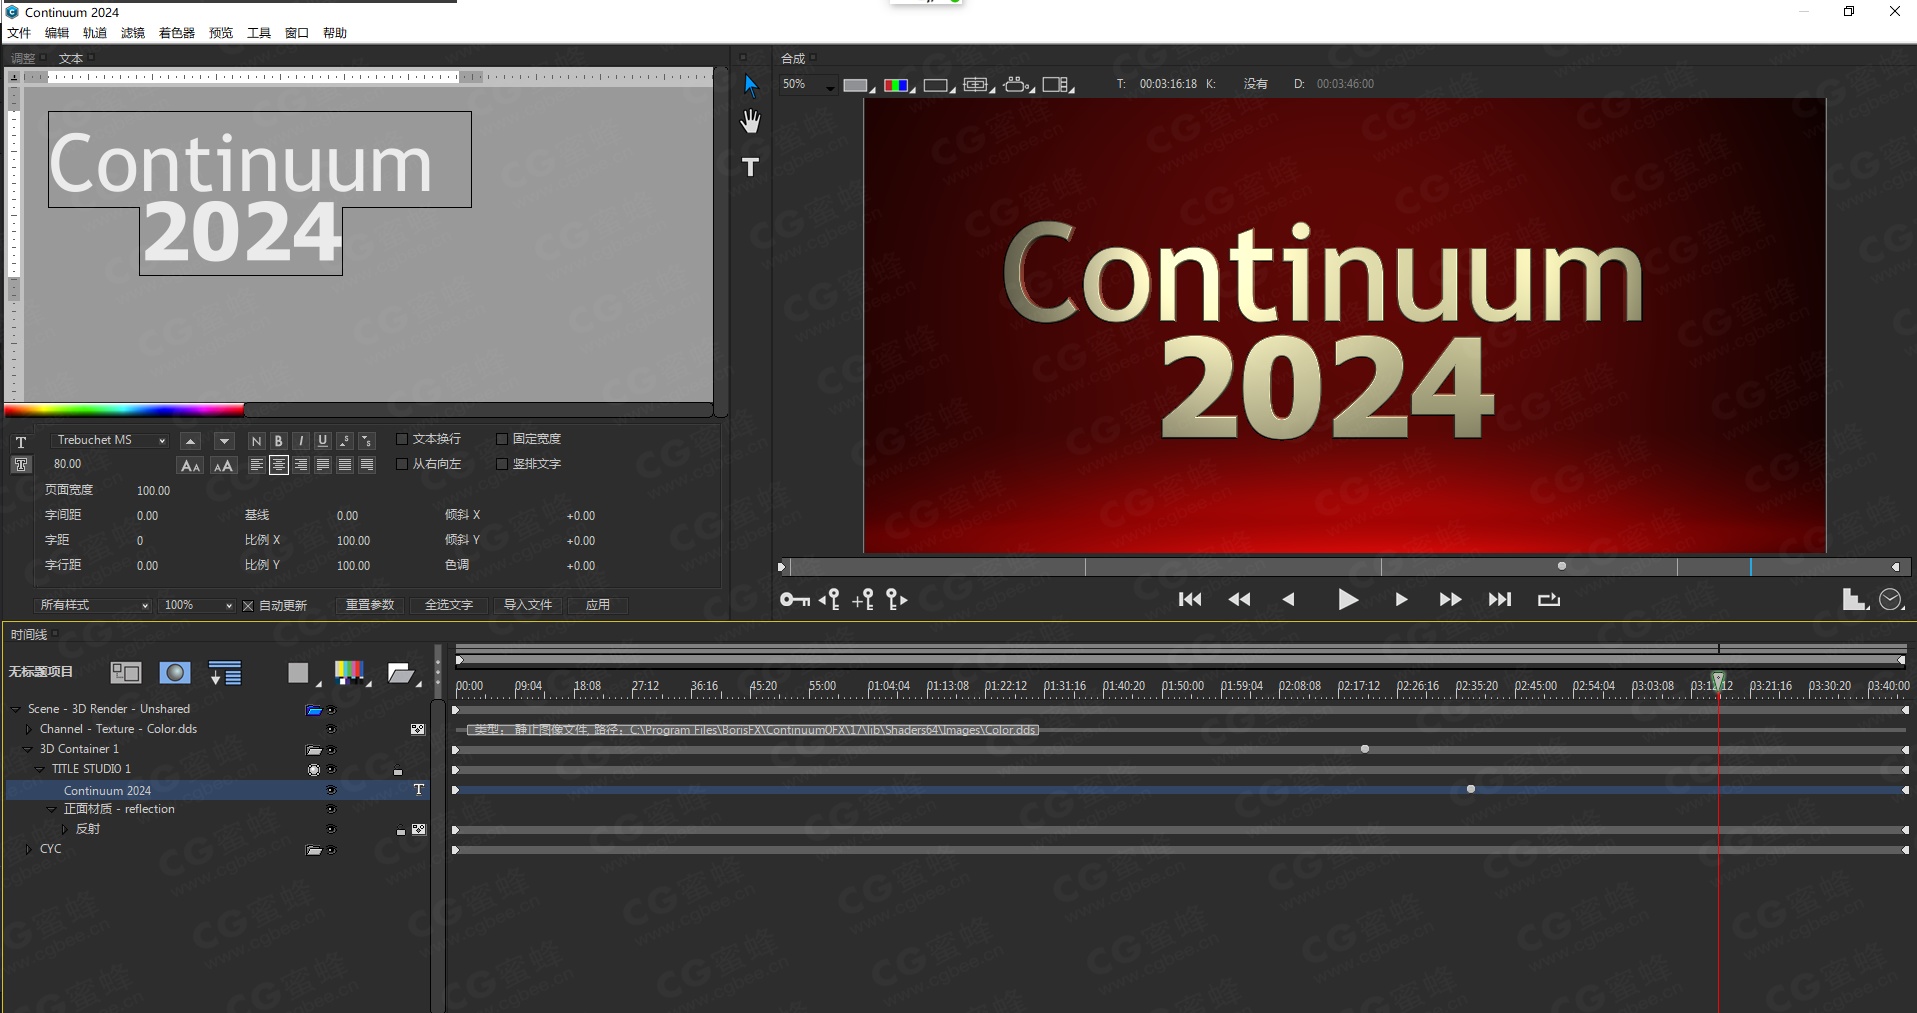Go to the end of composition
Viewport: 1917px width, 1013px height.
(x=1500, y=600)
